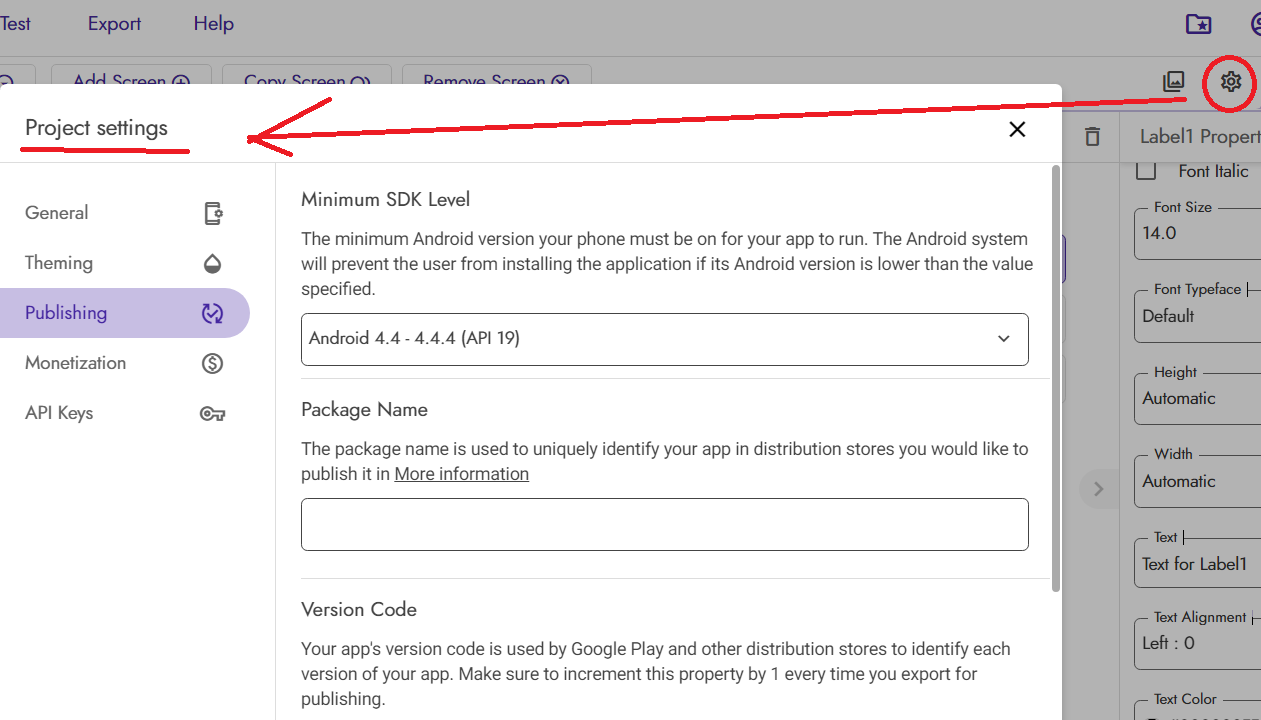Screen dimensions: 1261x720
Task: Close the Project settings dialog
Action: [x=1017, y=129]
